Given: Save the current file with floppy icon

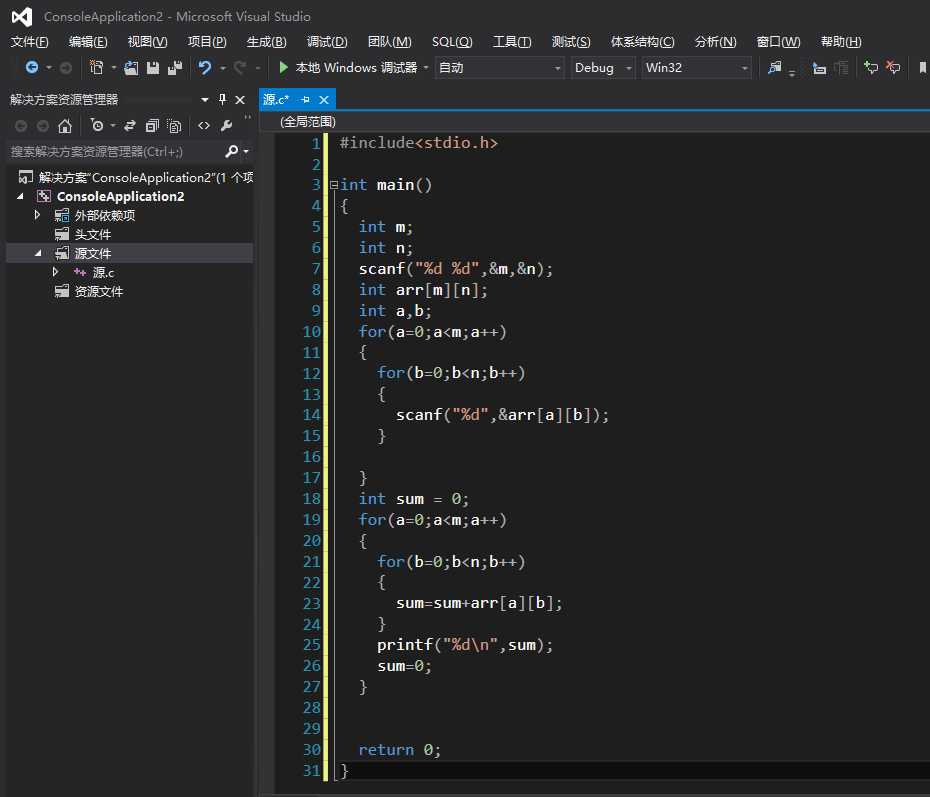Looking at the screenshot, I should click(x=153, y=68).
